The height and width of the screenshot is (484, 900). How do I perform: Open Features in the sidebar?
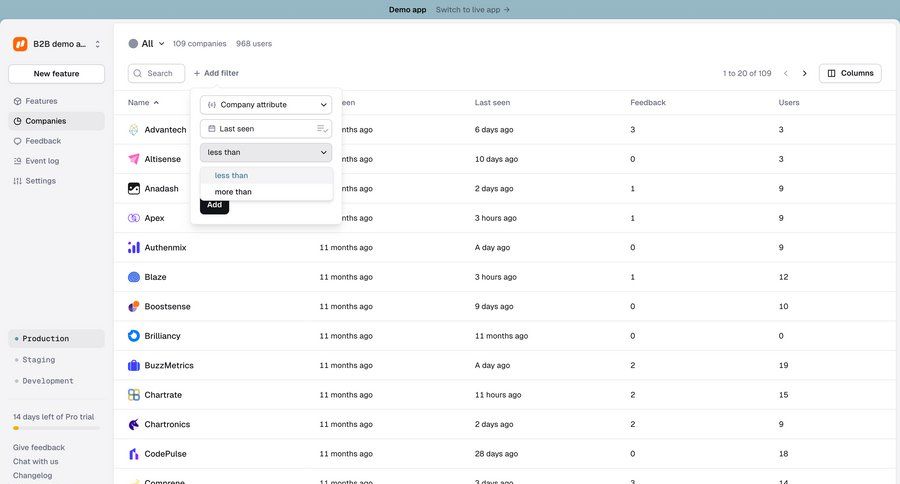56,101
